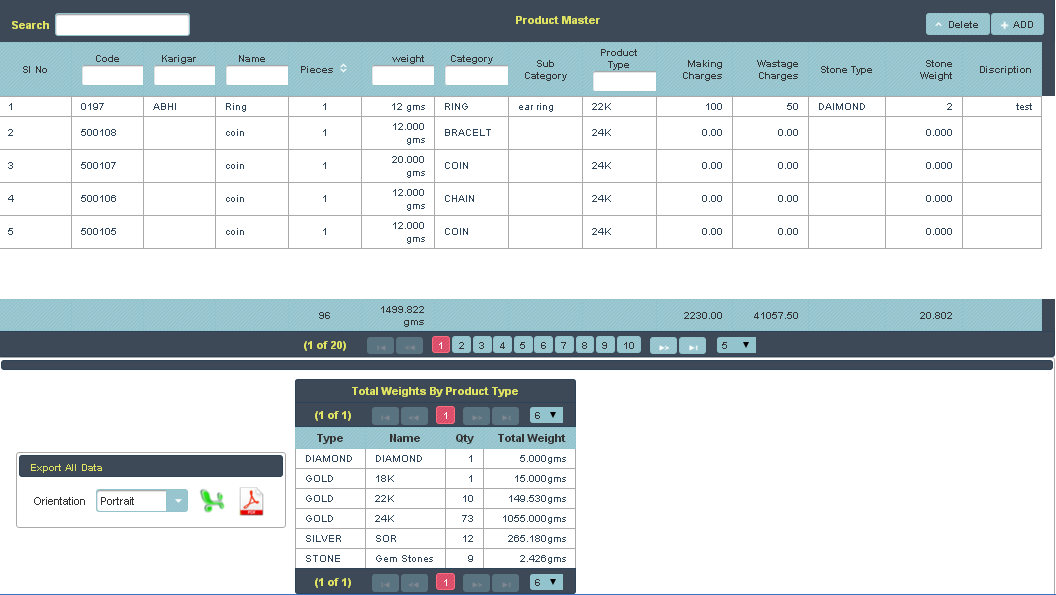Image resolution: width=1056 pixels, height=595 pixels.
Task: Switch to page 5 of products
Action: (x=523, y=345)
